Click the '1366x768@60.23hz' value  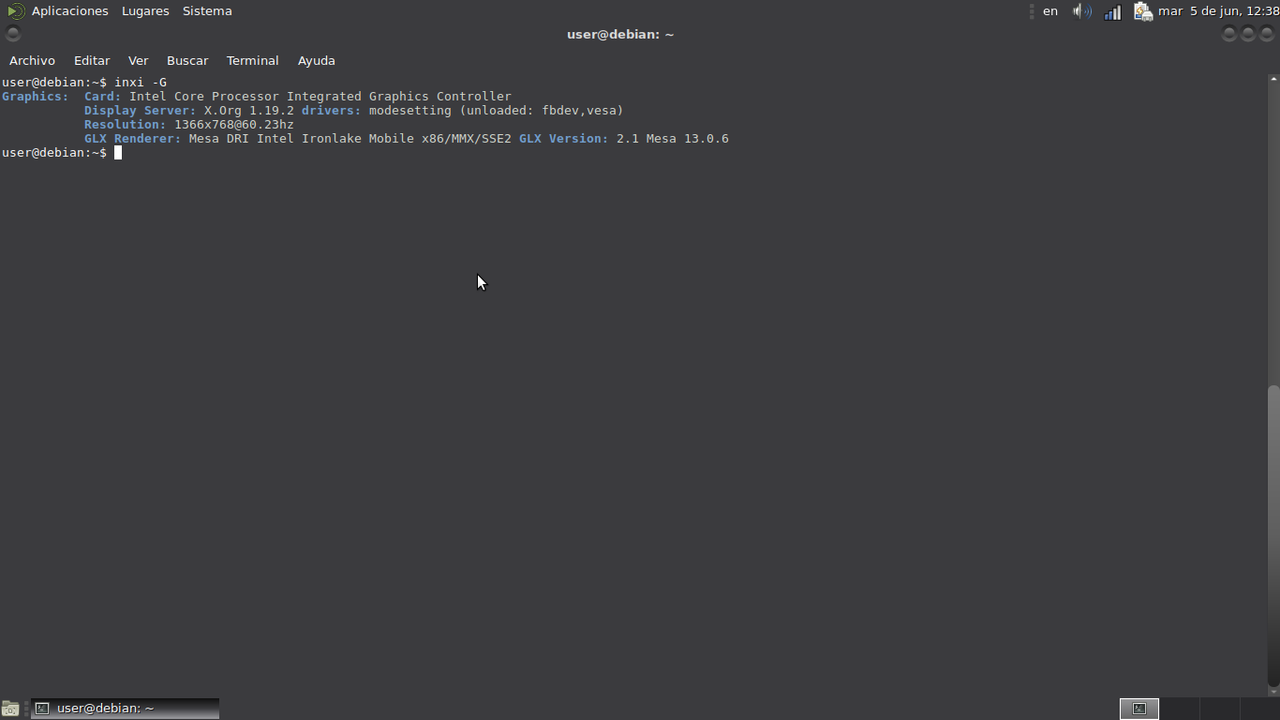[234, 125]
